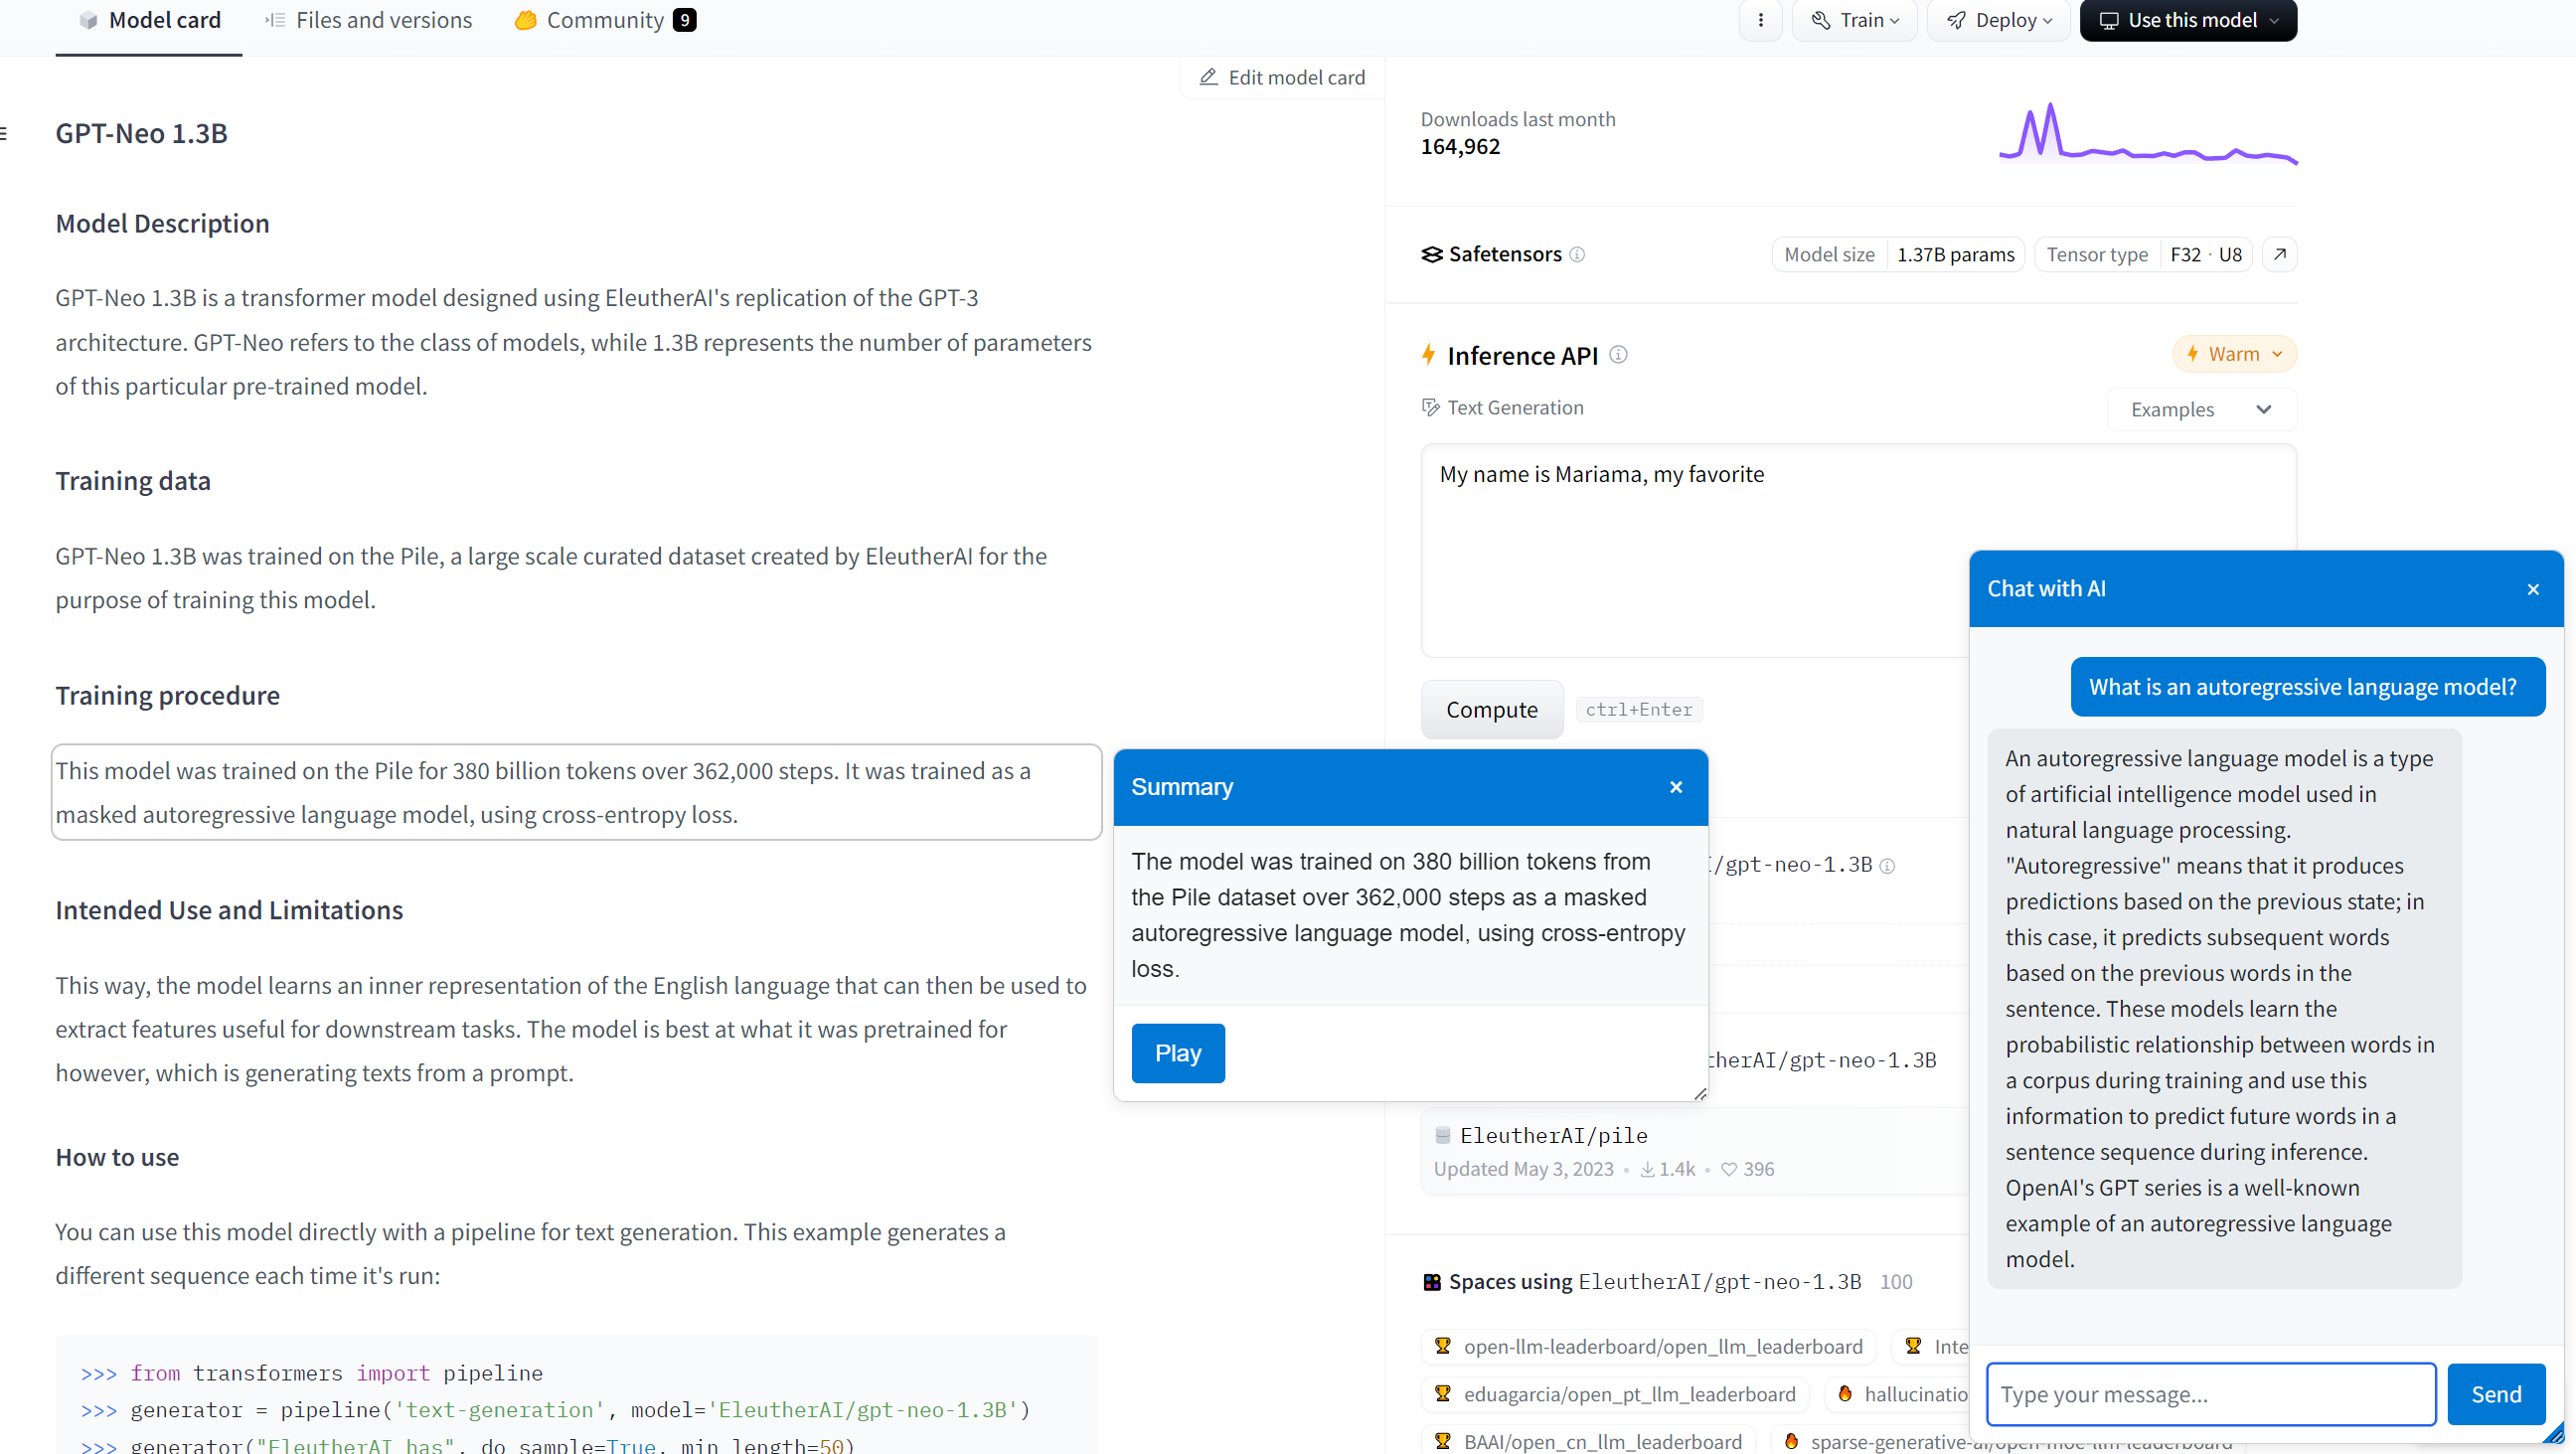This screenshot has height=1454, width=2576.
Task: Click the Inference API info icon
Action: pos(1618,355)
